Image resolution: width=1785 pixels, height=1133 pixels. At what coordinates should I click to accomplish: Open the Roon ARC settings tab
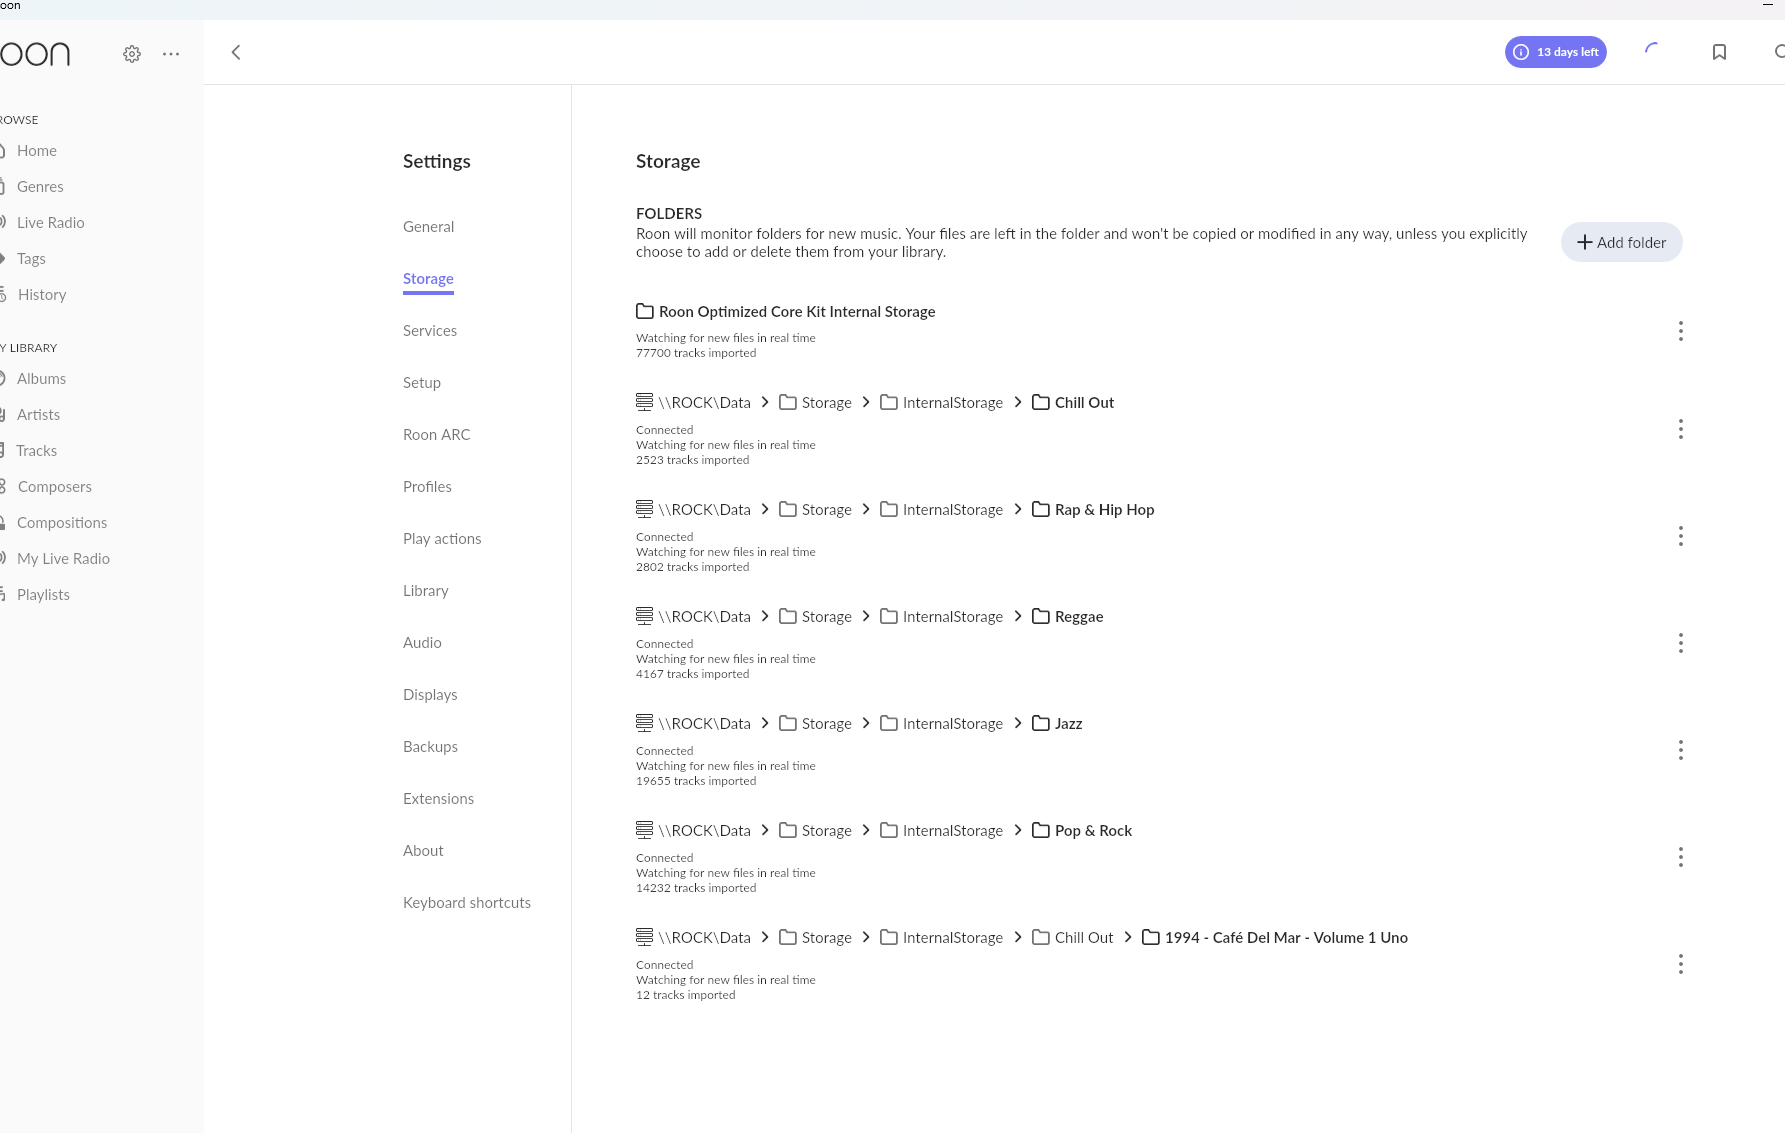(437, 435)
